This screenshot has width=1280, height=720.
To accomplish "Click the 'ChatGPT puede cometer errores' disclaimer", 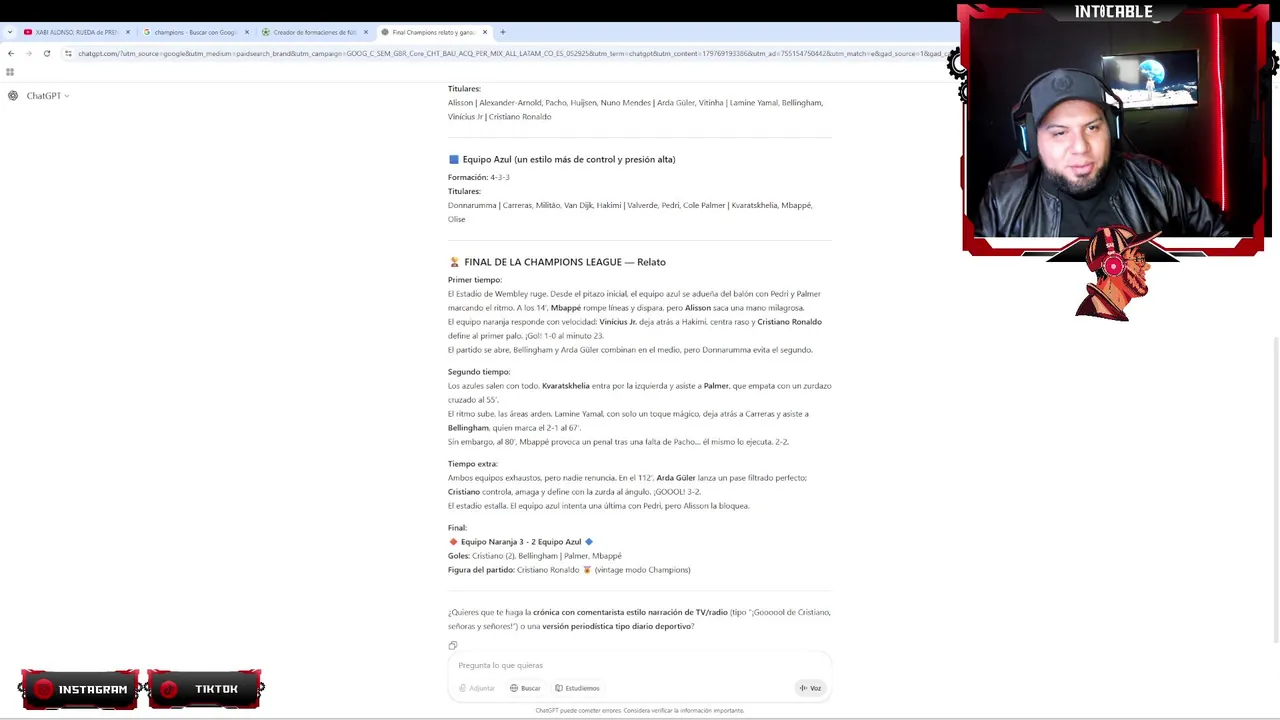I will click(x=640, y=710).
